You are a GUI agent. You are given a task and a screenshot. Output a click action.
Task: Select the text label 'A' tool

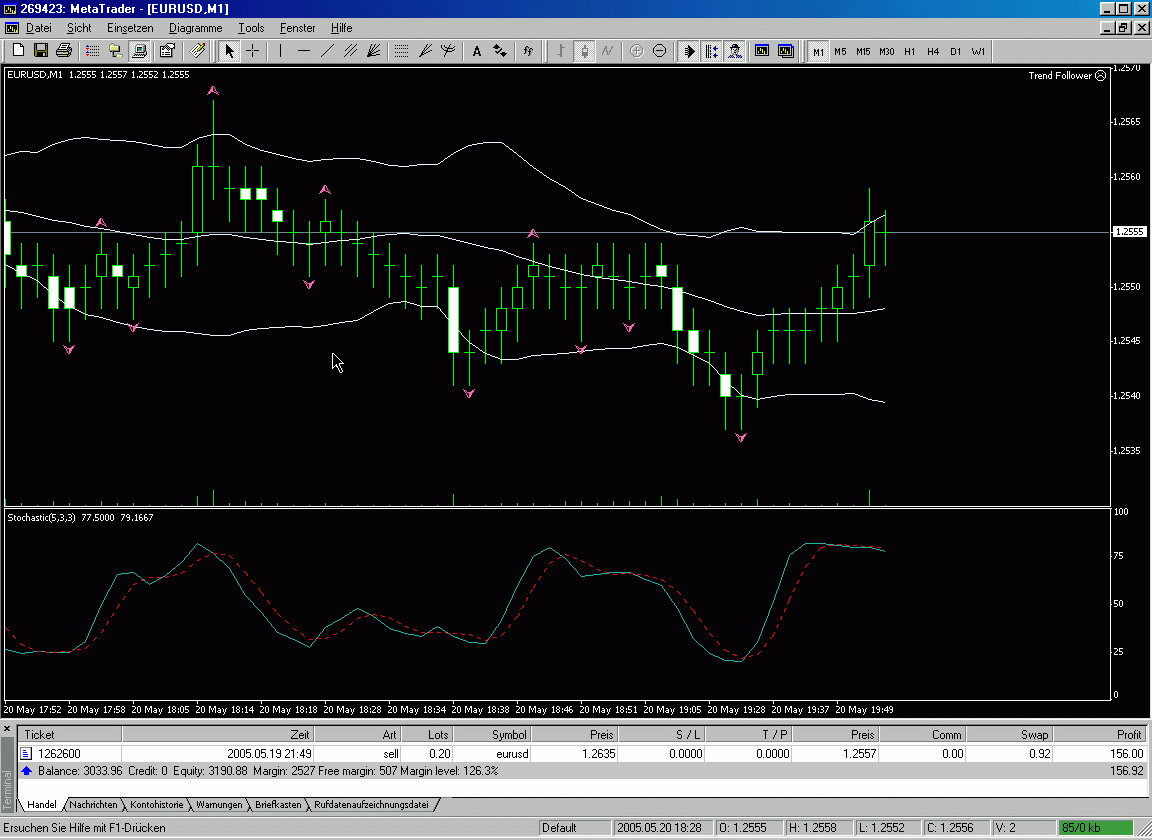tap(476, 51)
